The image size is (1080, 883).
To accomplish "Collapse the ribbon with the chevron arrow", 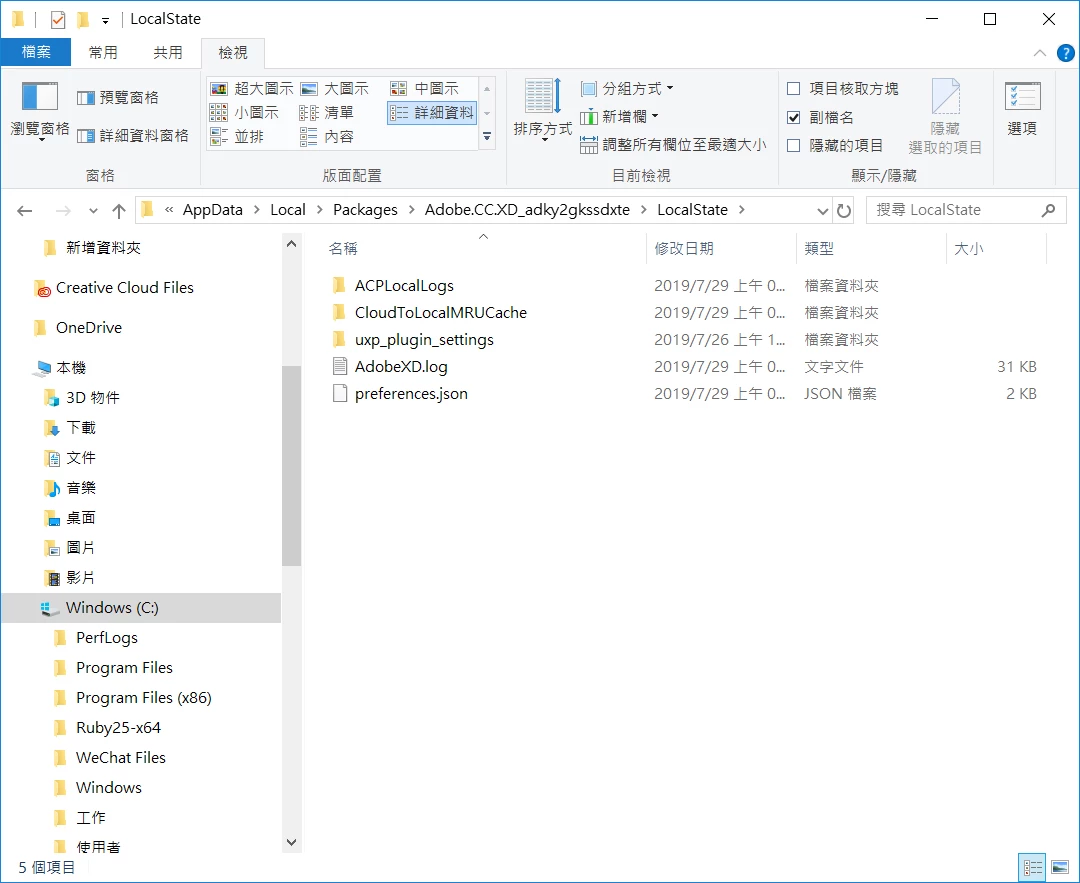I will (x=1039, y=53).
